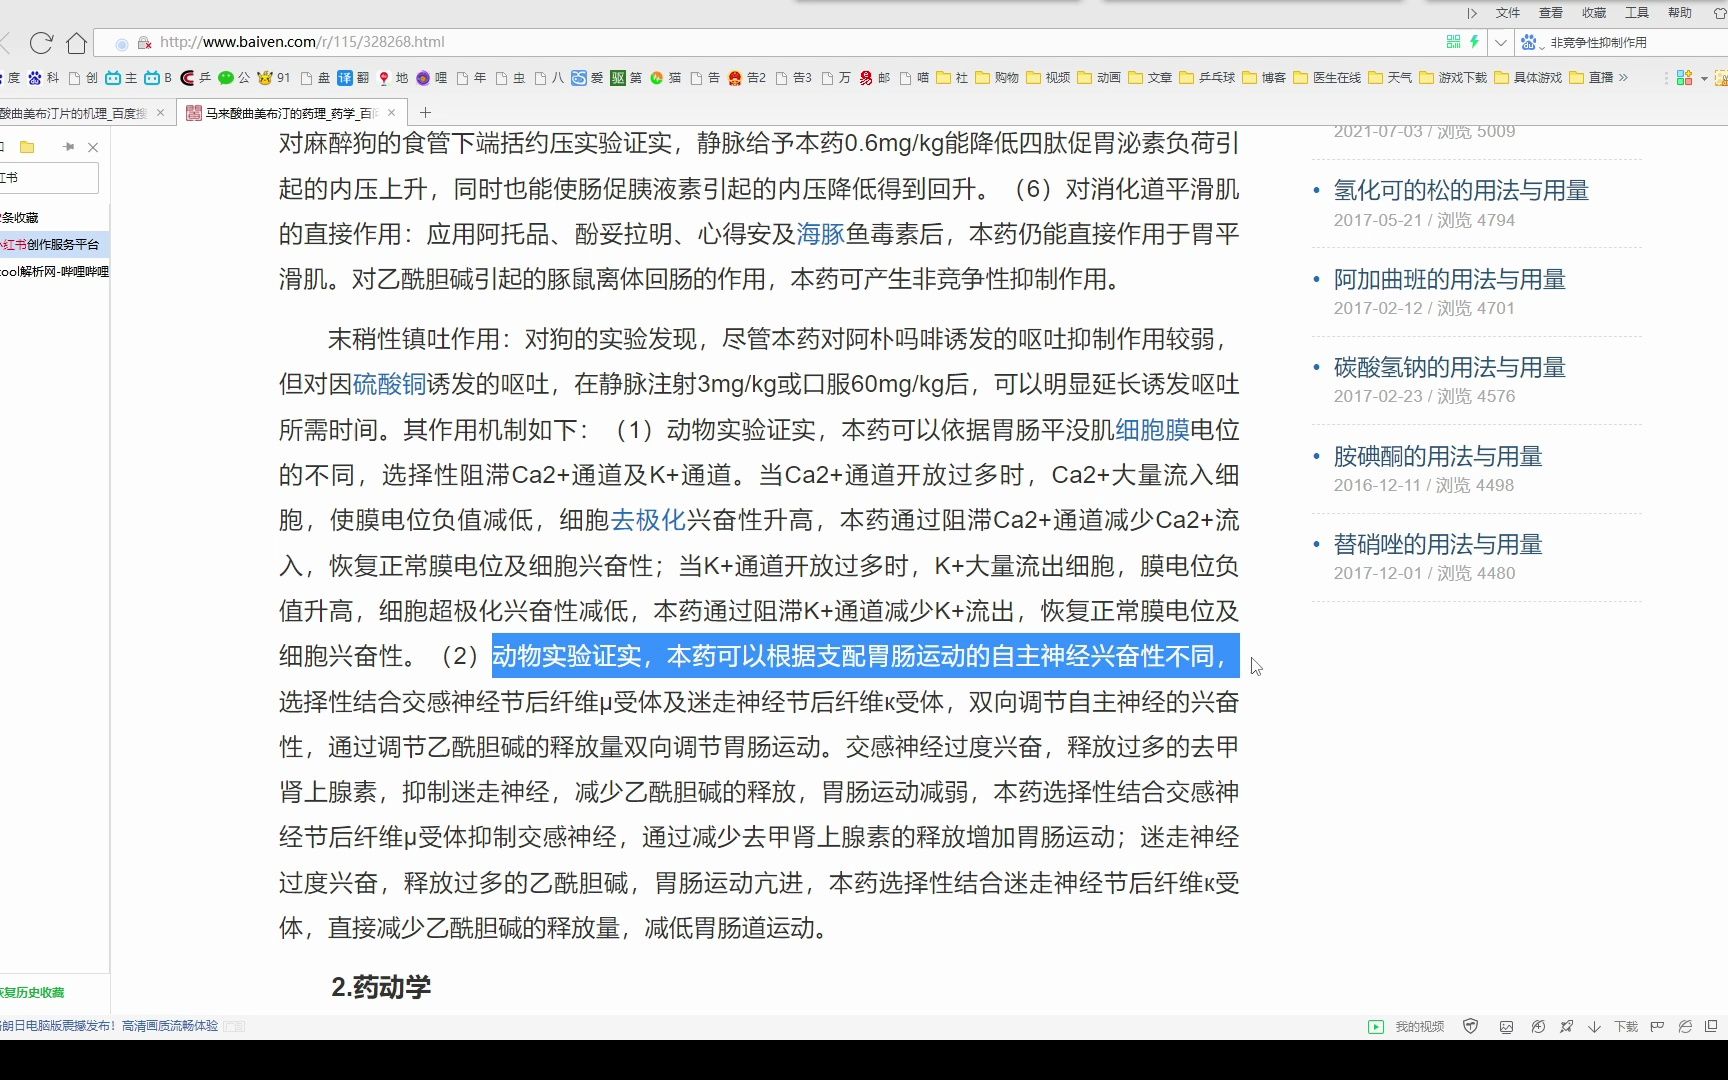Open the 91 bookmark with Pikachu icon
Screen dimensions: 1728x1080
point(274,77)
